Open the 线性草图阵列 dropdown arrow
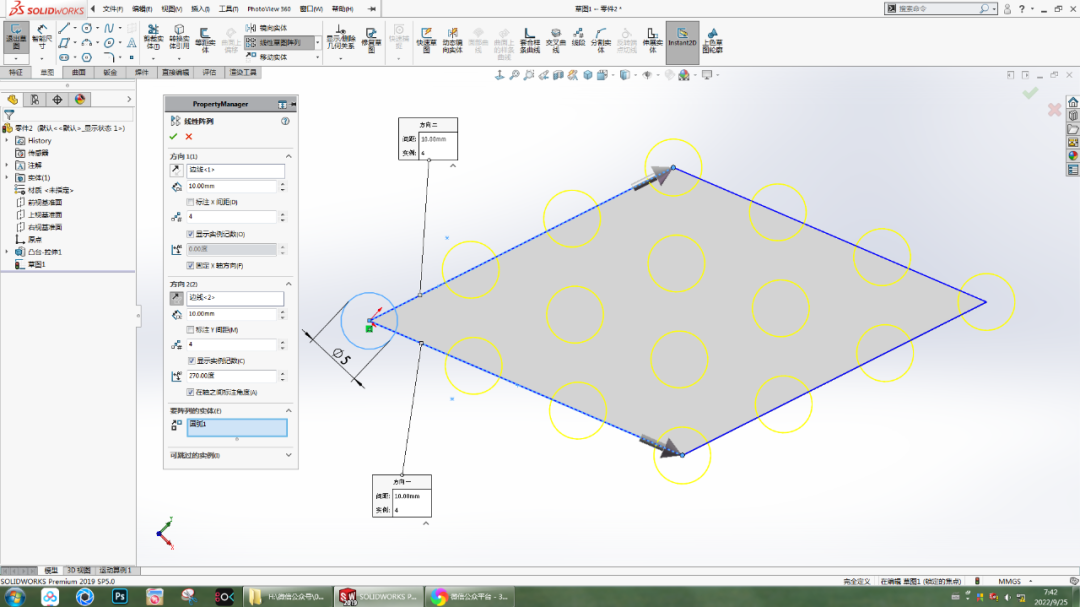The width and height of the screenshot is (1080, 607). tap(318, 43)
